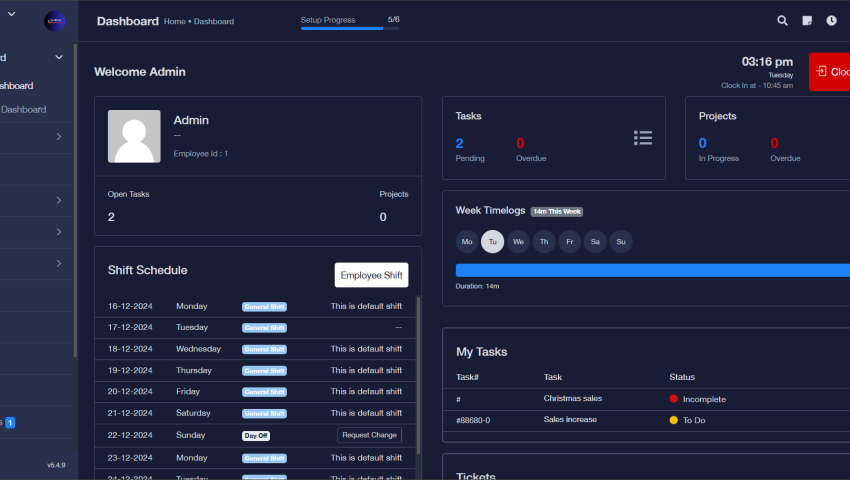Click General Shift badge for 16-12-2024
The width and height of the screenshot is (850, 480).
coord(265,307)
